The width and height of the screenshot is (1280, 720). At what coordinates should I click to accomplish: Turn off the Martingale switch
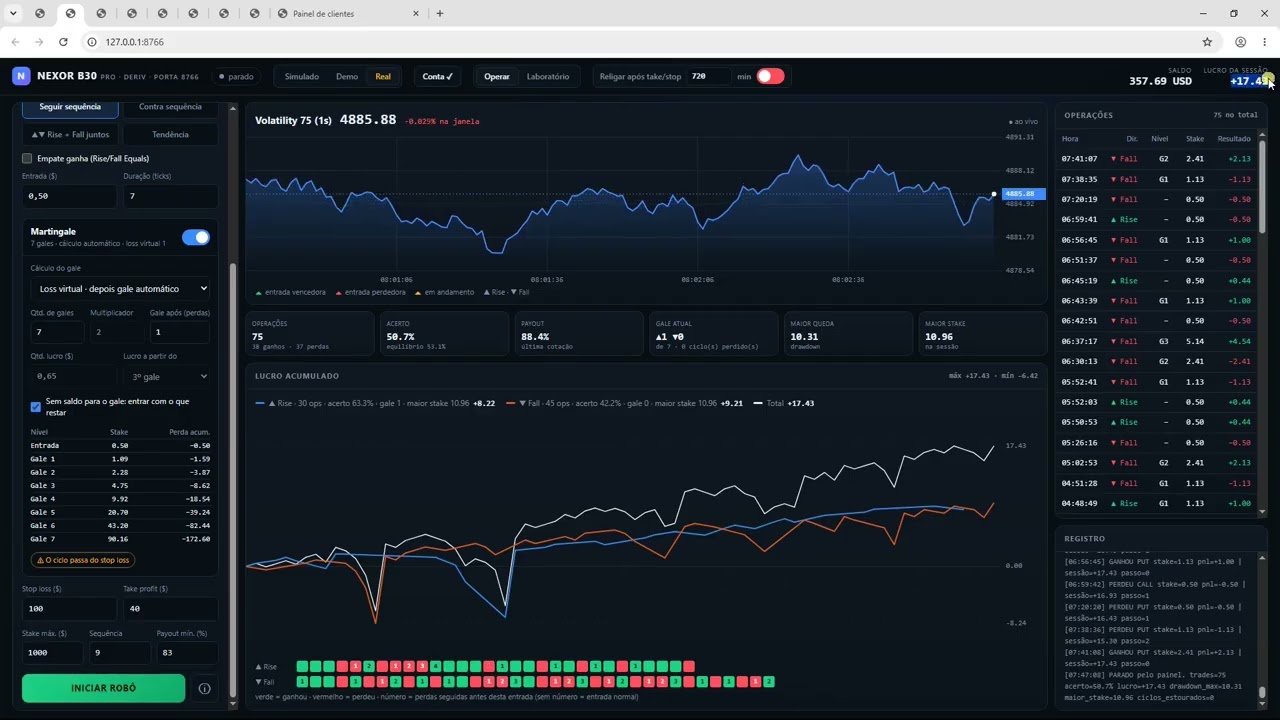click(x=196, y=237)
